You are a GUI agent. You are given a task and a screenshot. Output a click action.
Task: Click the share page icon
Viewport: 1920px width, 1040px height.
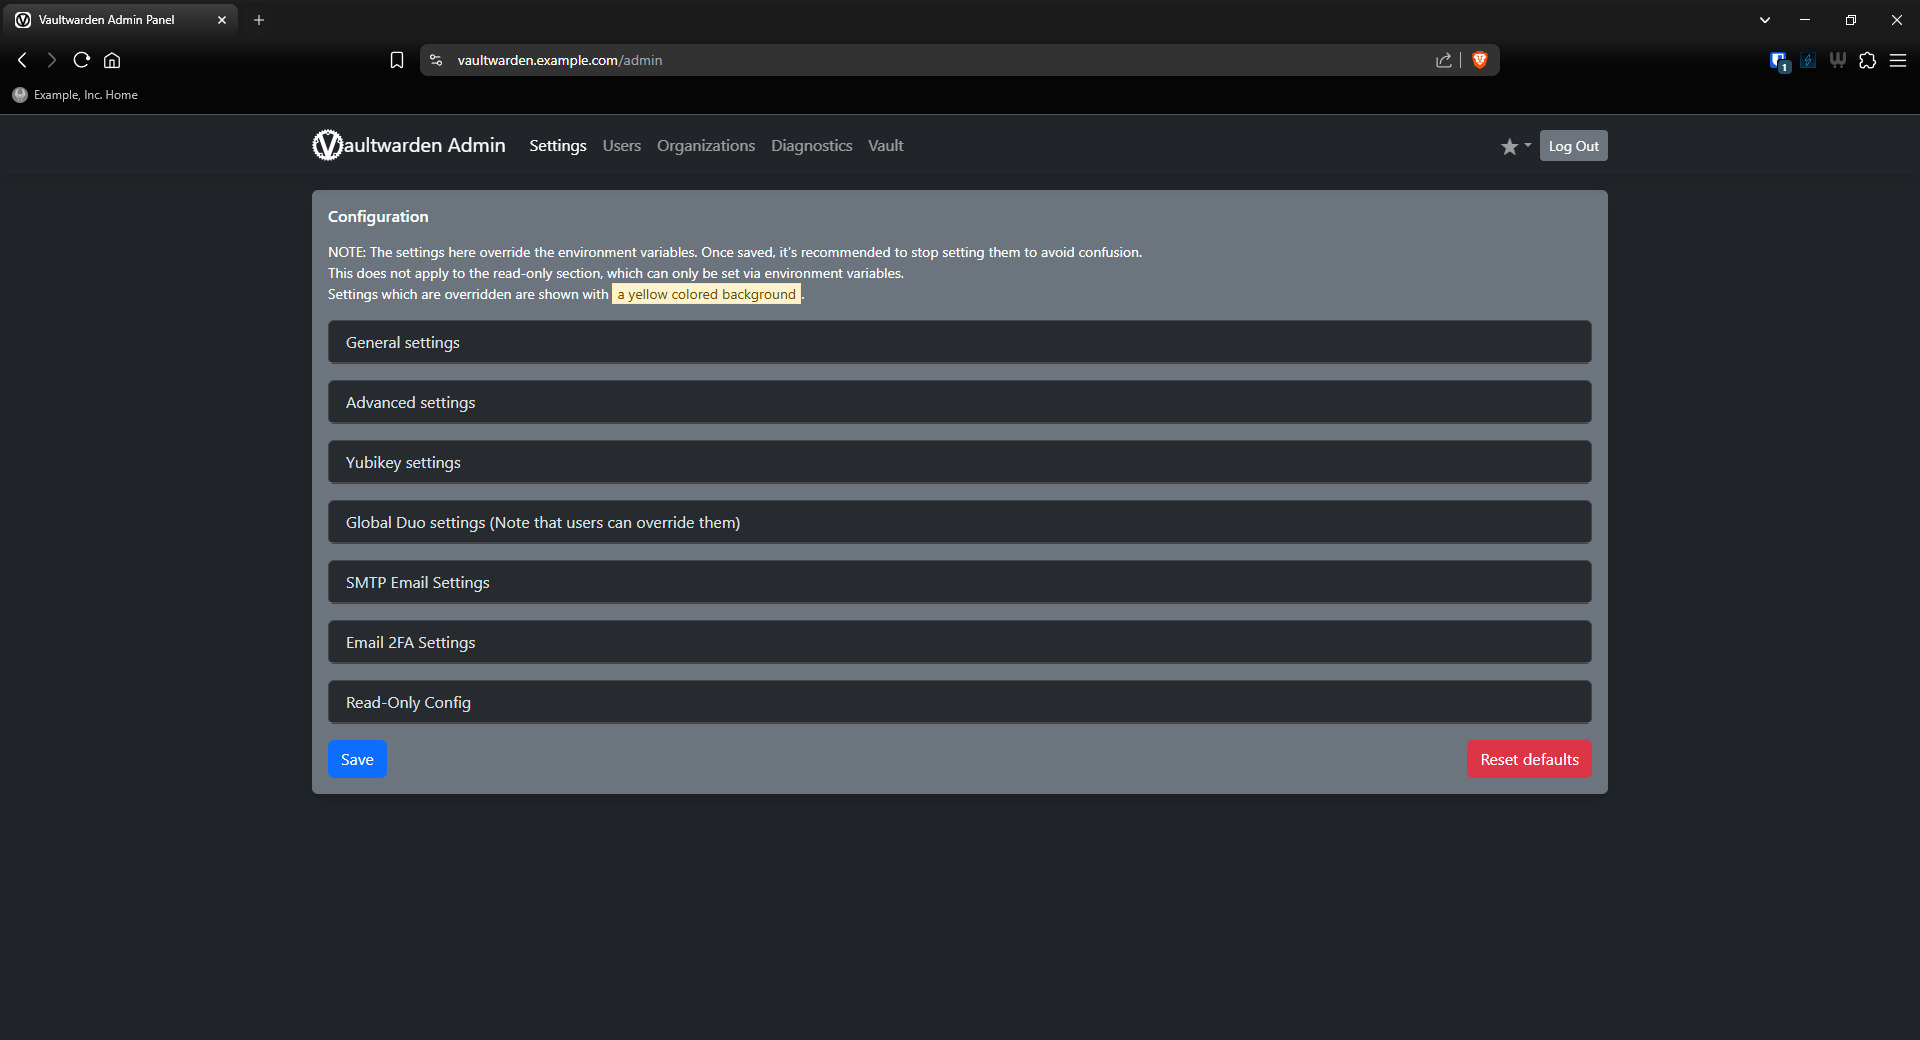(x=1443, y=60)
